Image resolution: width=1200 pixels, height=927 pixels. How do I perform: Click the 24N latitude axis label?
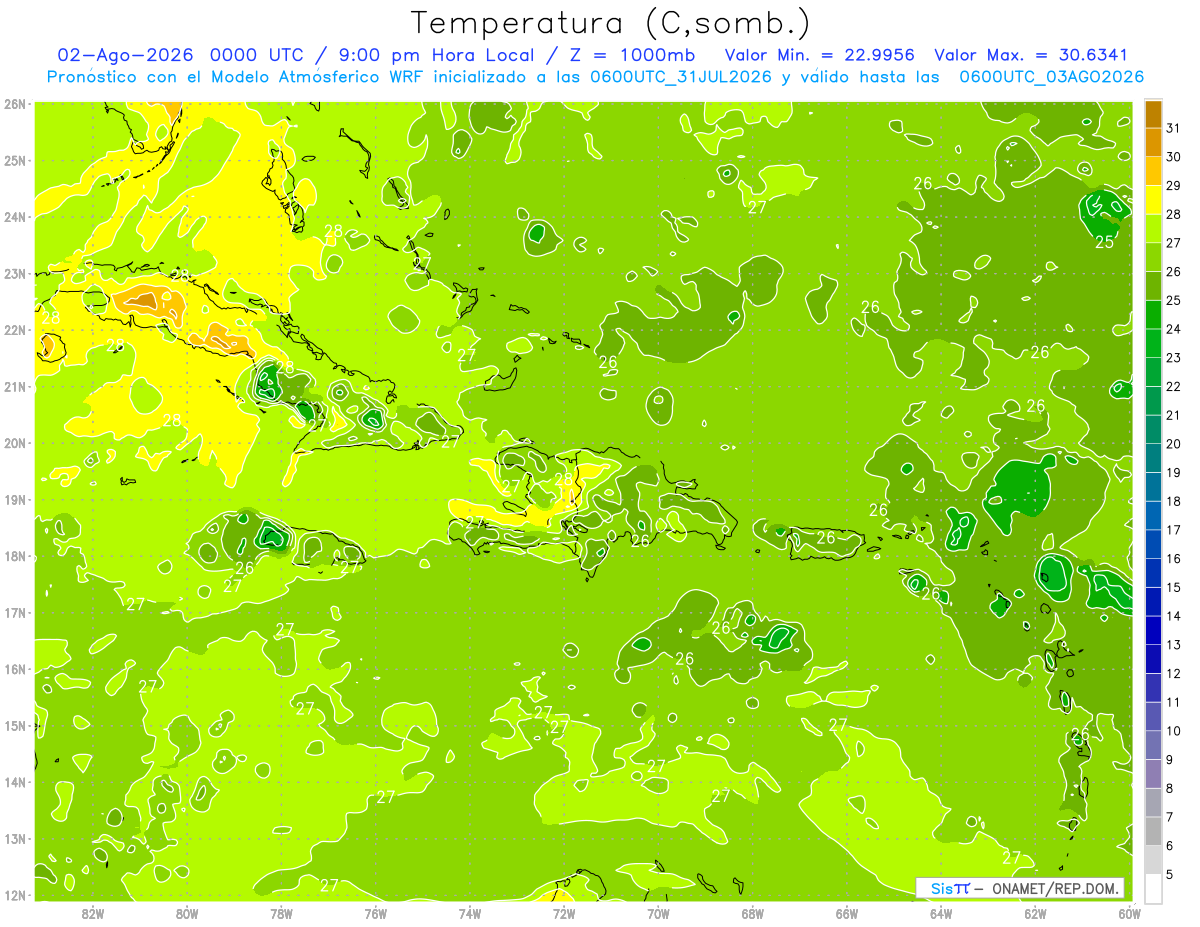(15, 217)
